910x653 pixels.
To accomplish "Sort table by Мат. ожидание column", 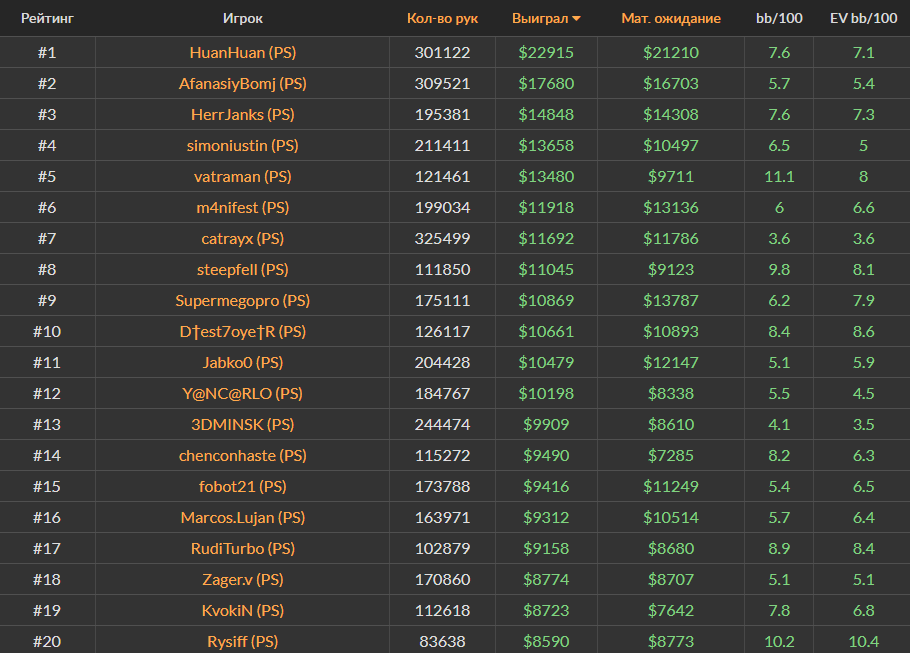I will [671, 18].
